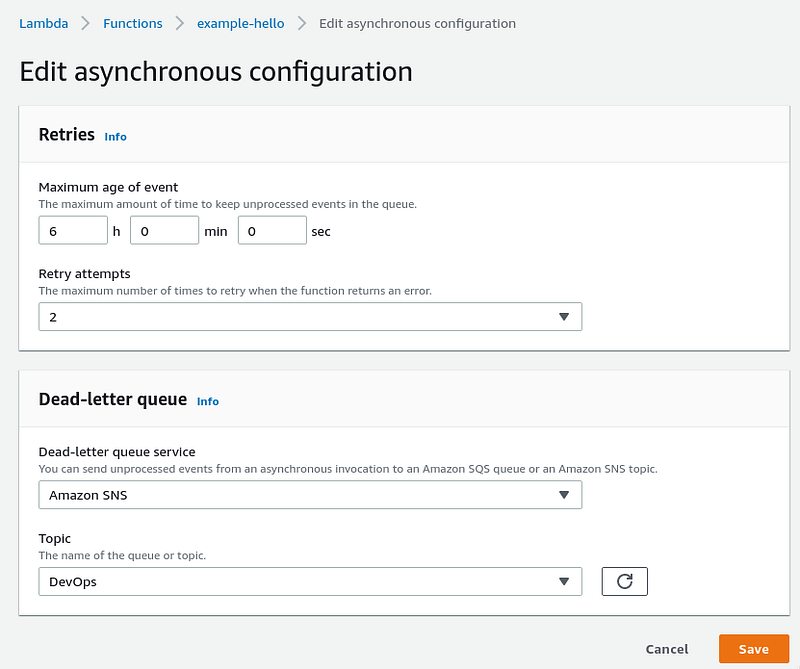Screen dimensions: 800x669
Task: Click the breadcrumb chevron after Lambda
Action: 86,23
